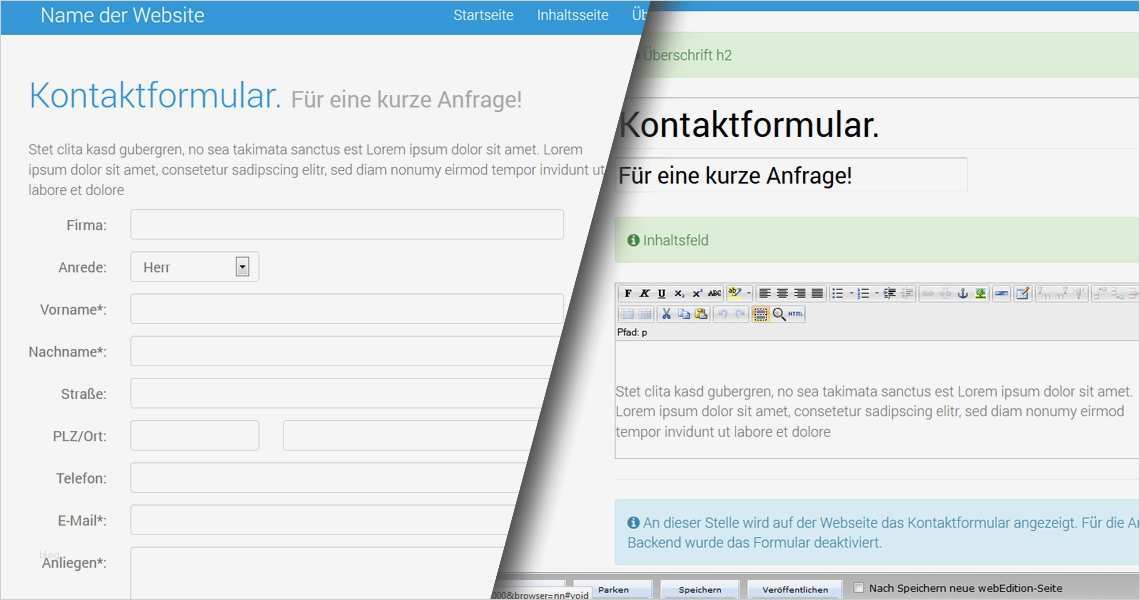This screenshot has height=600, width=1140.
Task: Click the edit notepad-with-pencil icon
Action: (1023, 293)
